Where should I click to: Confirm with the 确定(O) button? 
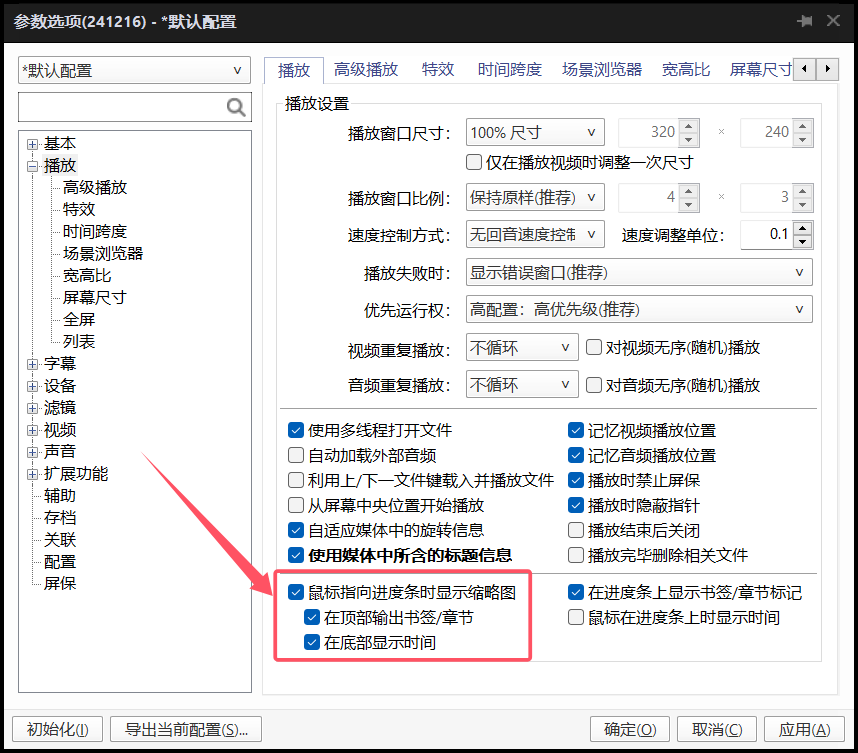click(x=630, y=729)
